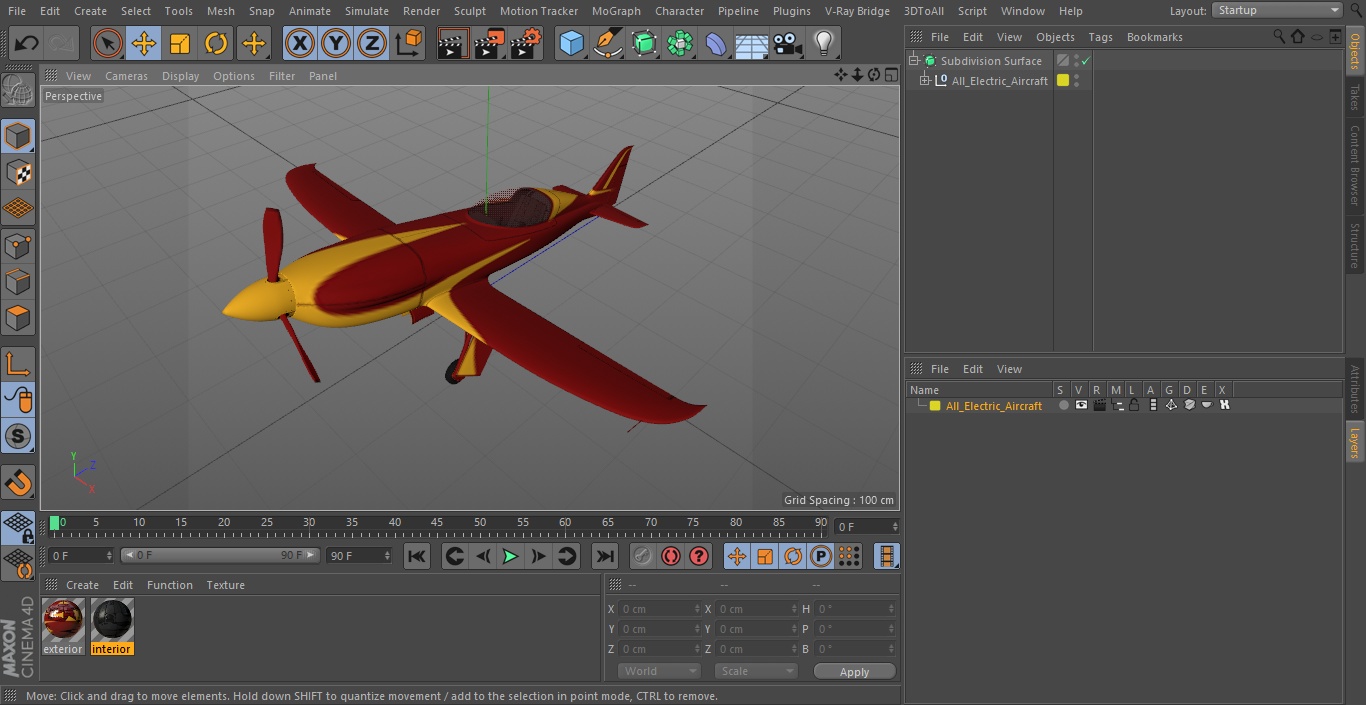Select the Live Selection tool
Image resolution: width=1366 pixels, height=705 pixels.
click(x=107, y=43)
